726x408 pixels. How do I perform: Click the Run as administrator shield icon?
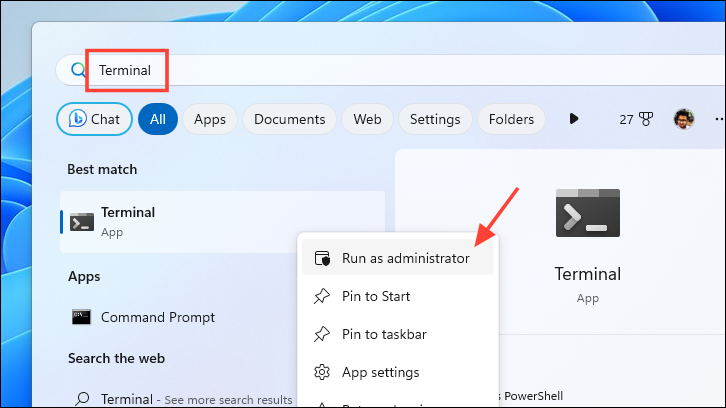[x=322, y=258]
